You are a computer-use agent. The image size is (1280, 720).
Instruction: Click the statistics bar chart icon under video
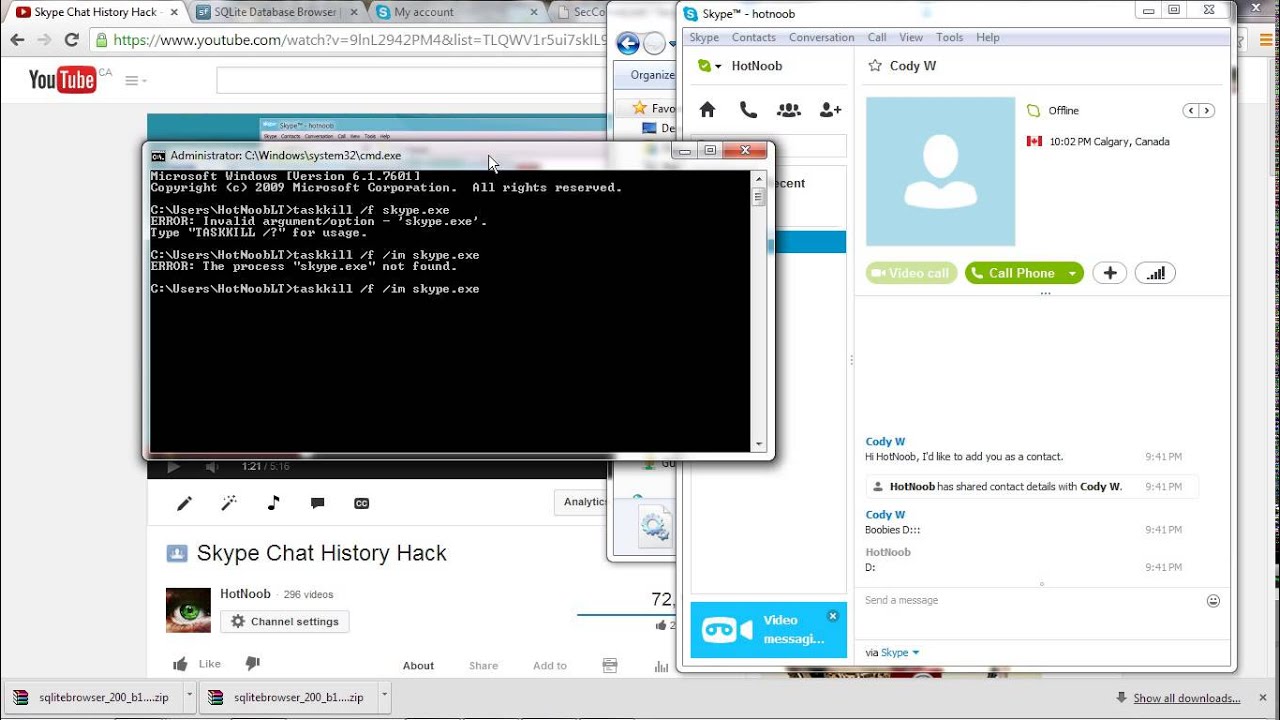(661, 666)
